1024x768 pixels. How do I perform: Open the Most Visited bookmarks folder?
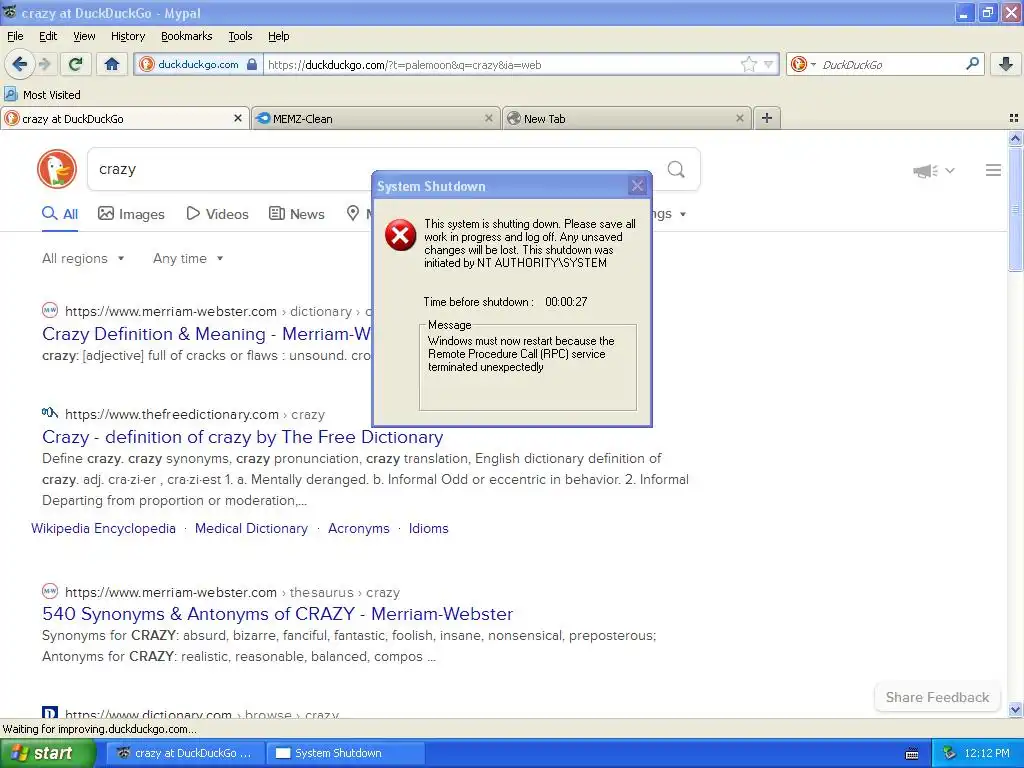click(42, 94)
